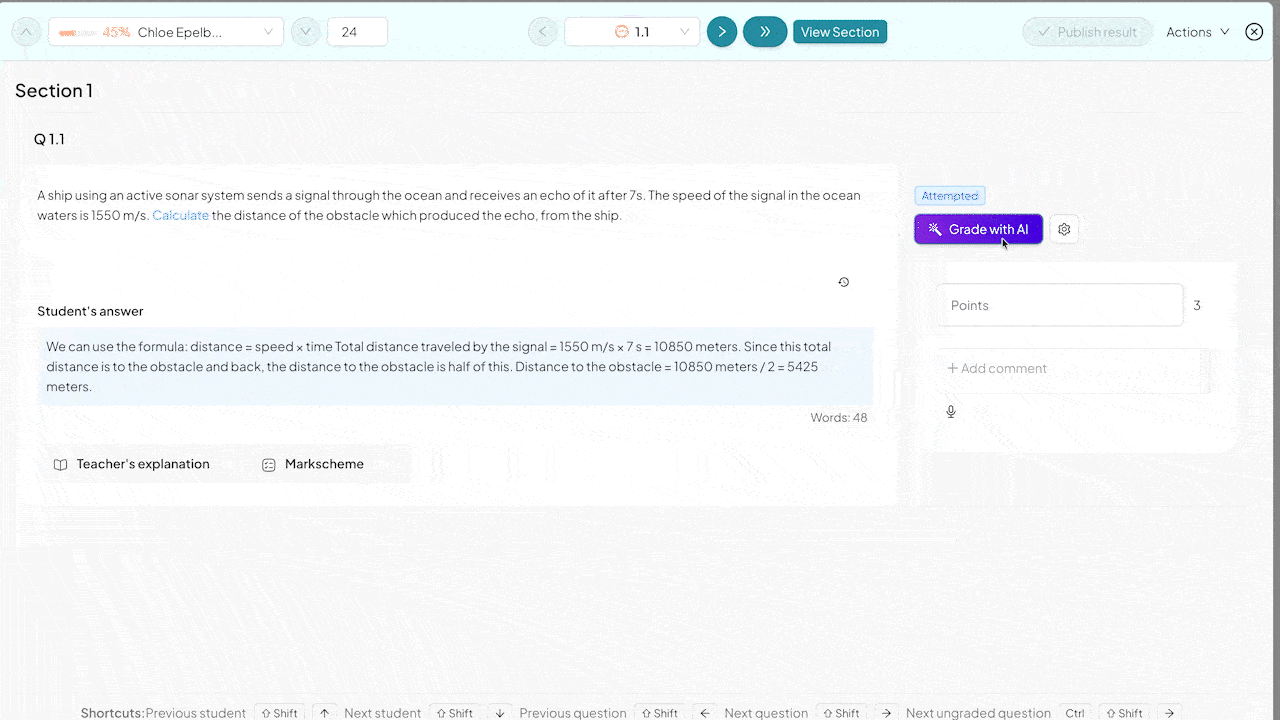Click the student number field showing 24
1280x720 pixels.
357,32
